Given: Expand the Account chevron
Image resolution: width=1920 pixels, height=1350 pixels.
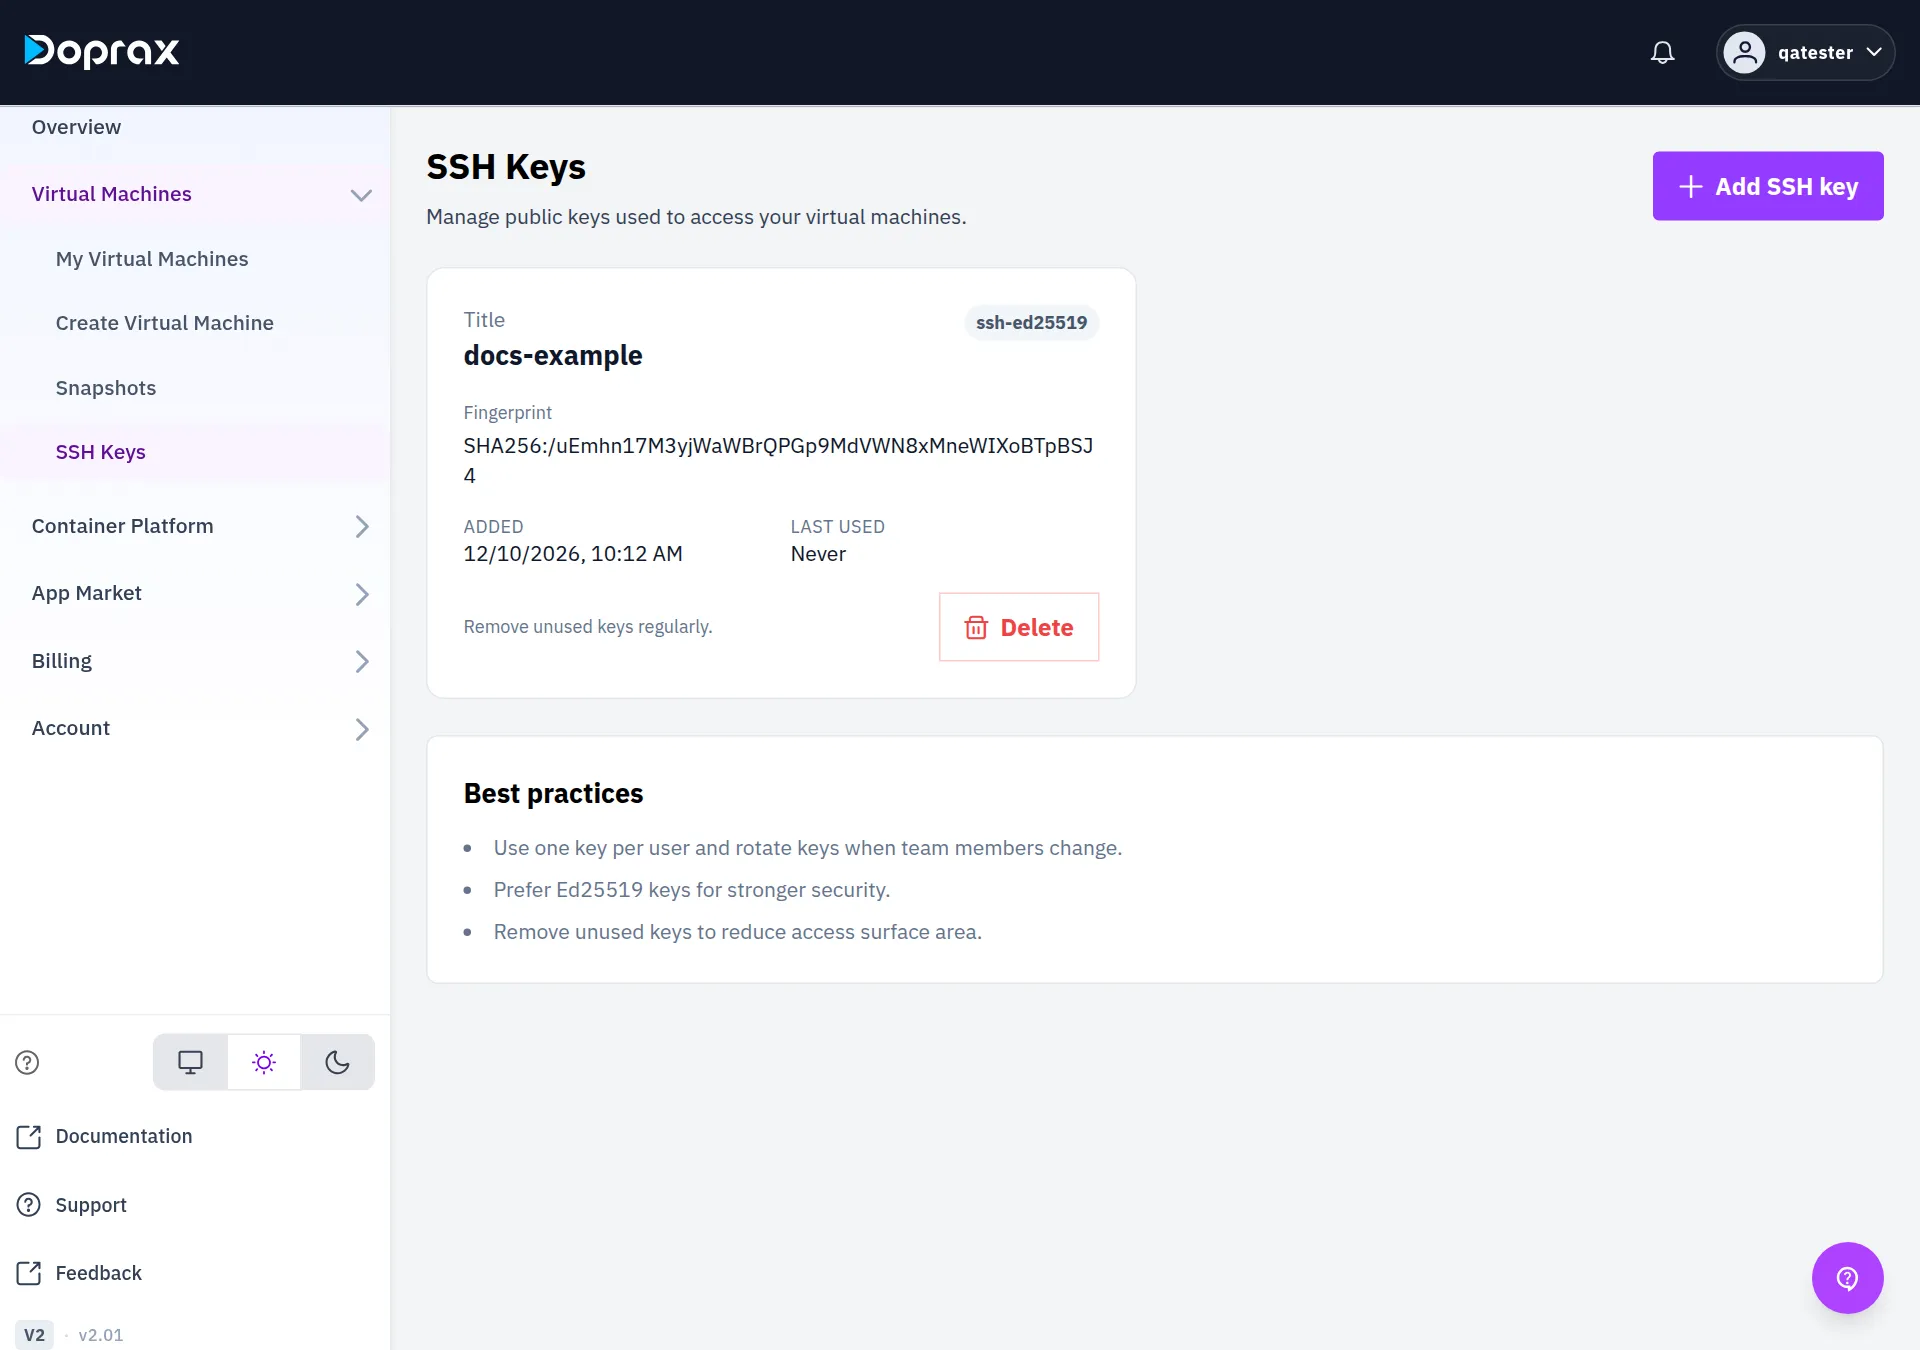Looking at the screenshot, I should 362,729.
